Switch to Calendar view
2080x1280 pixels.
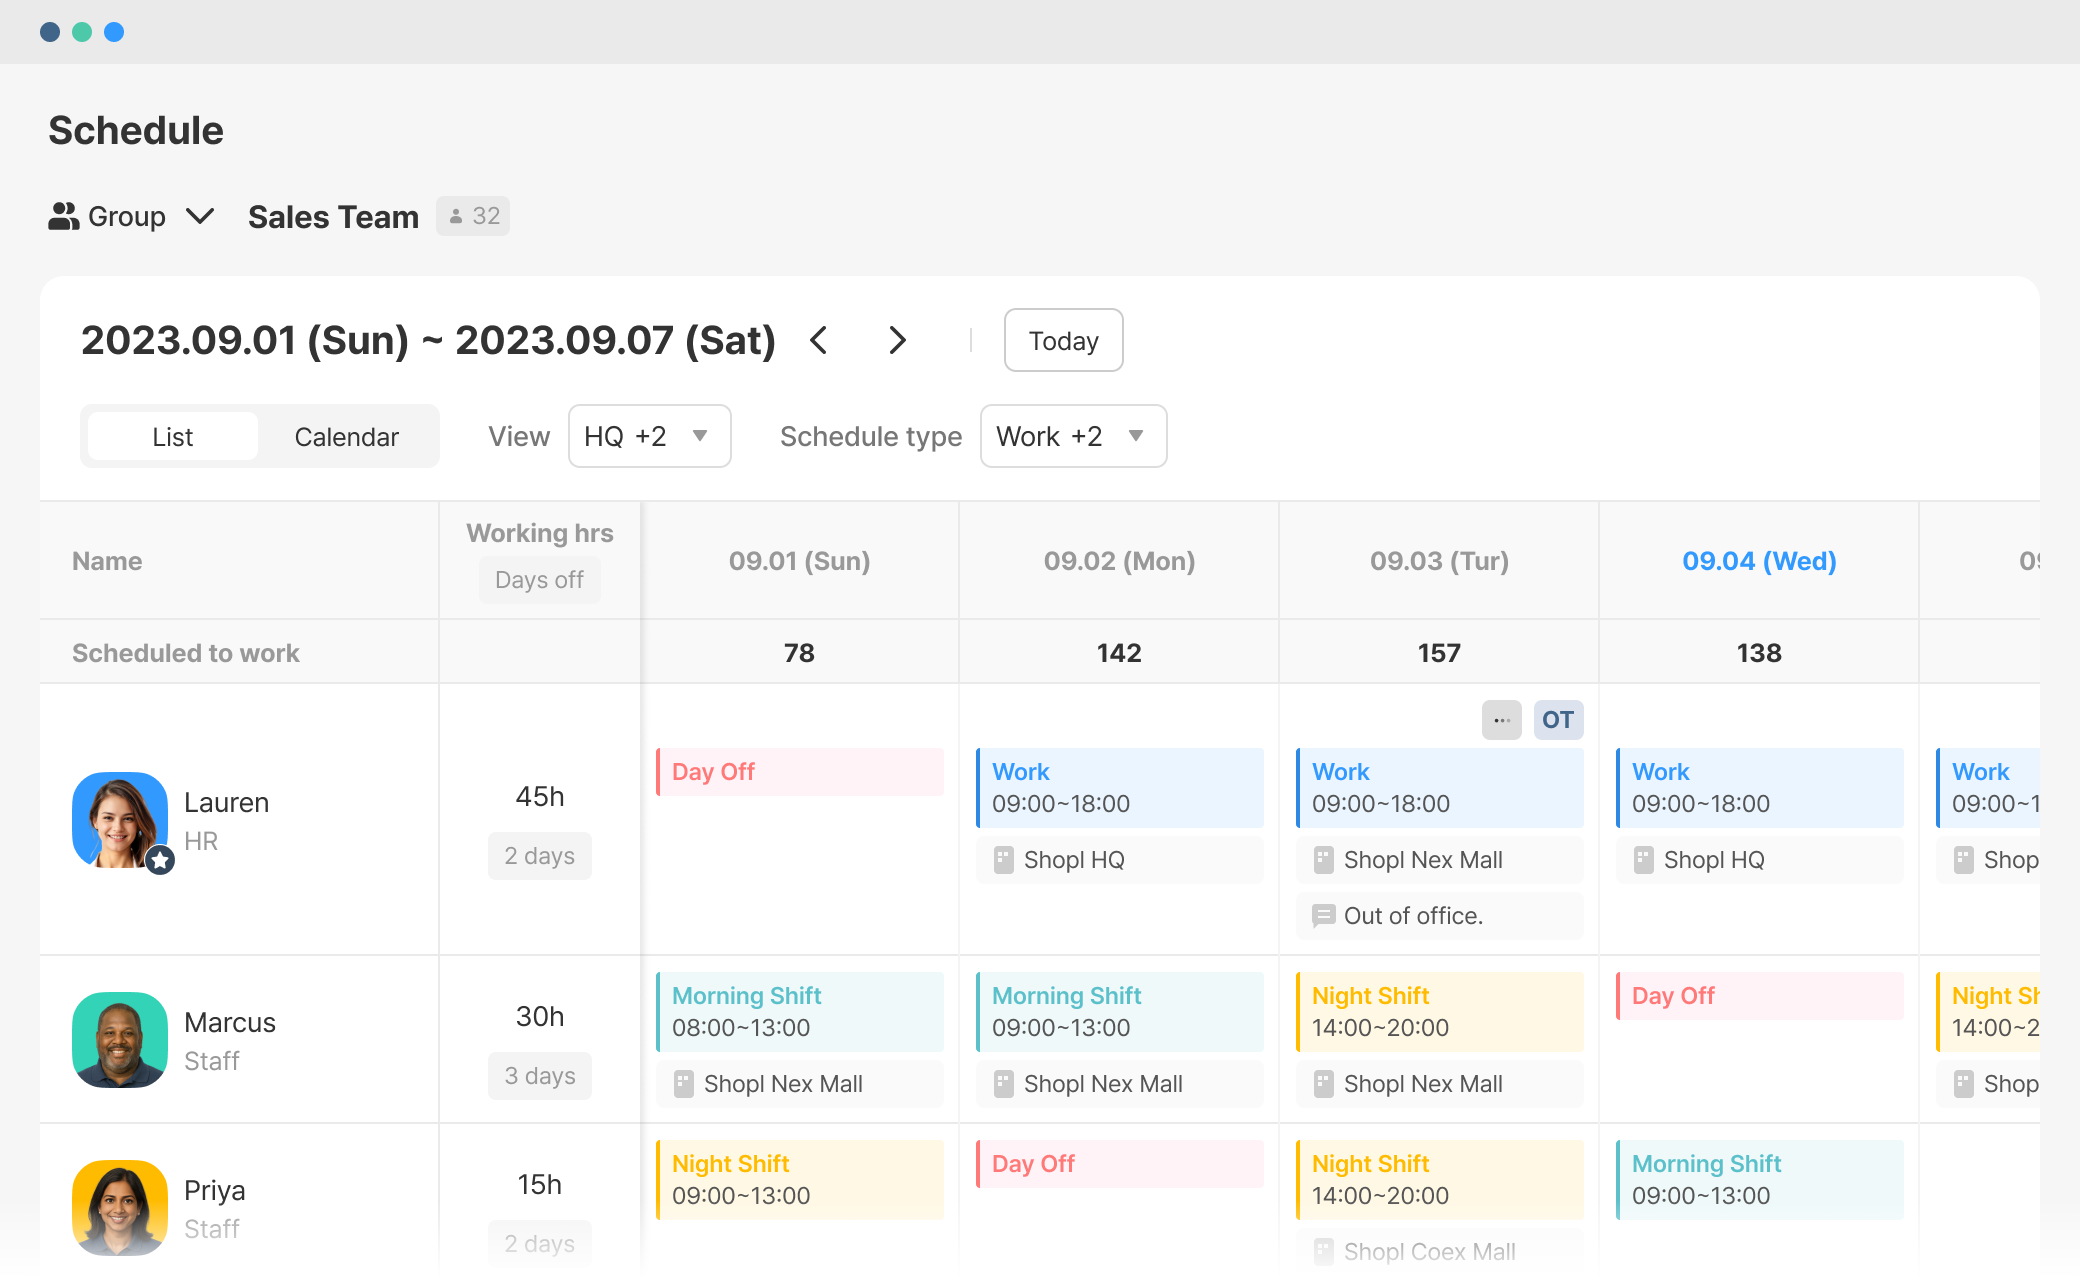346,437
